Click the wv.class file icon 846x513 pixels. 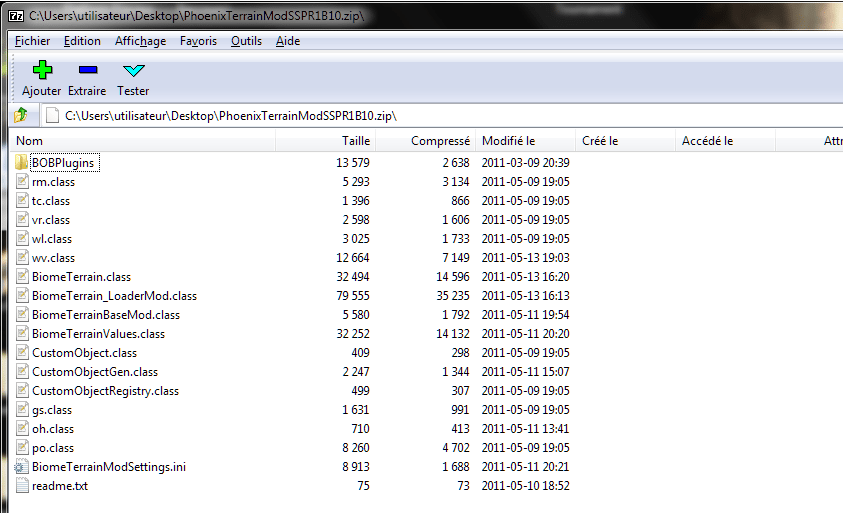22,257
